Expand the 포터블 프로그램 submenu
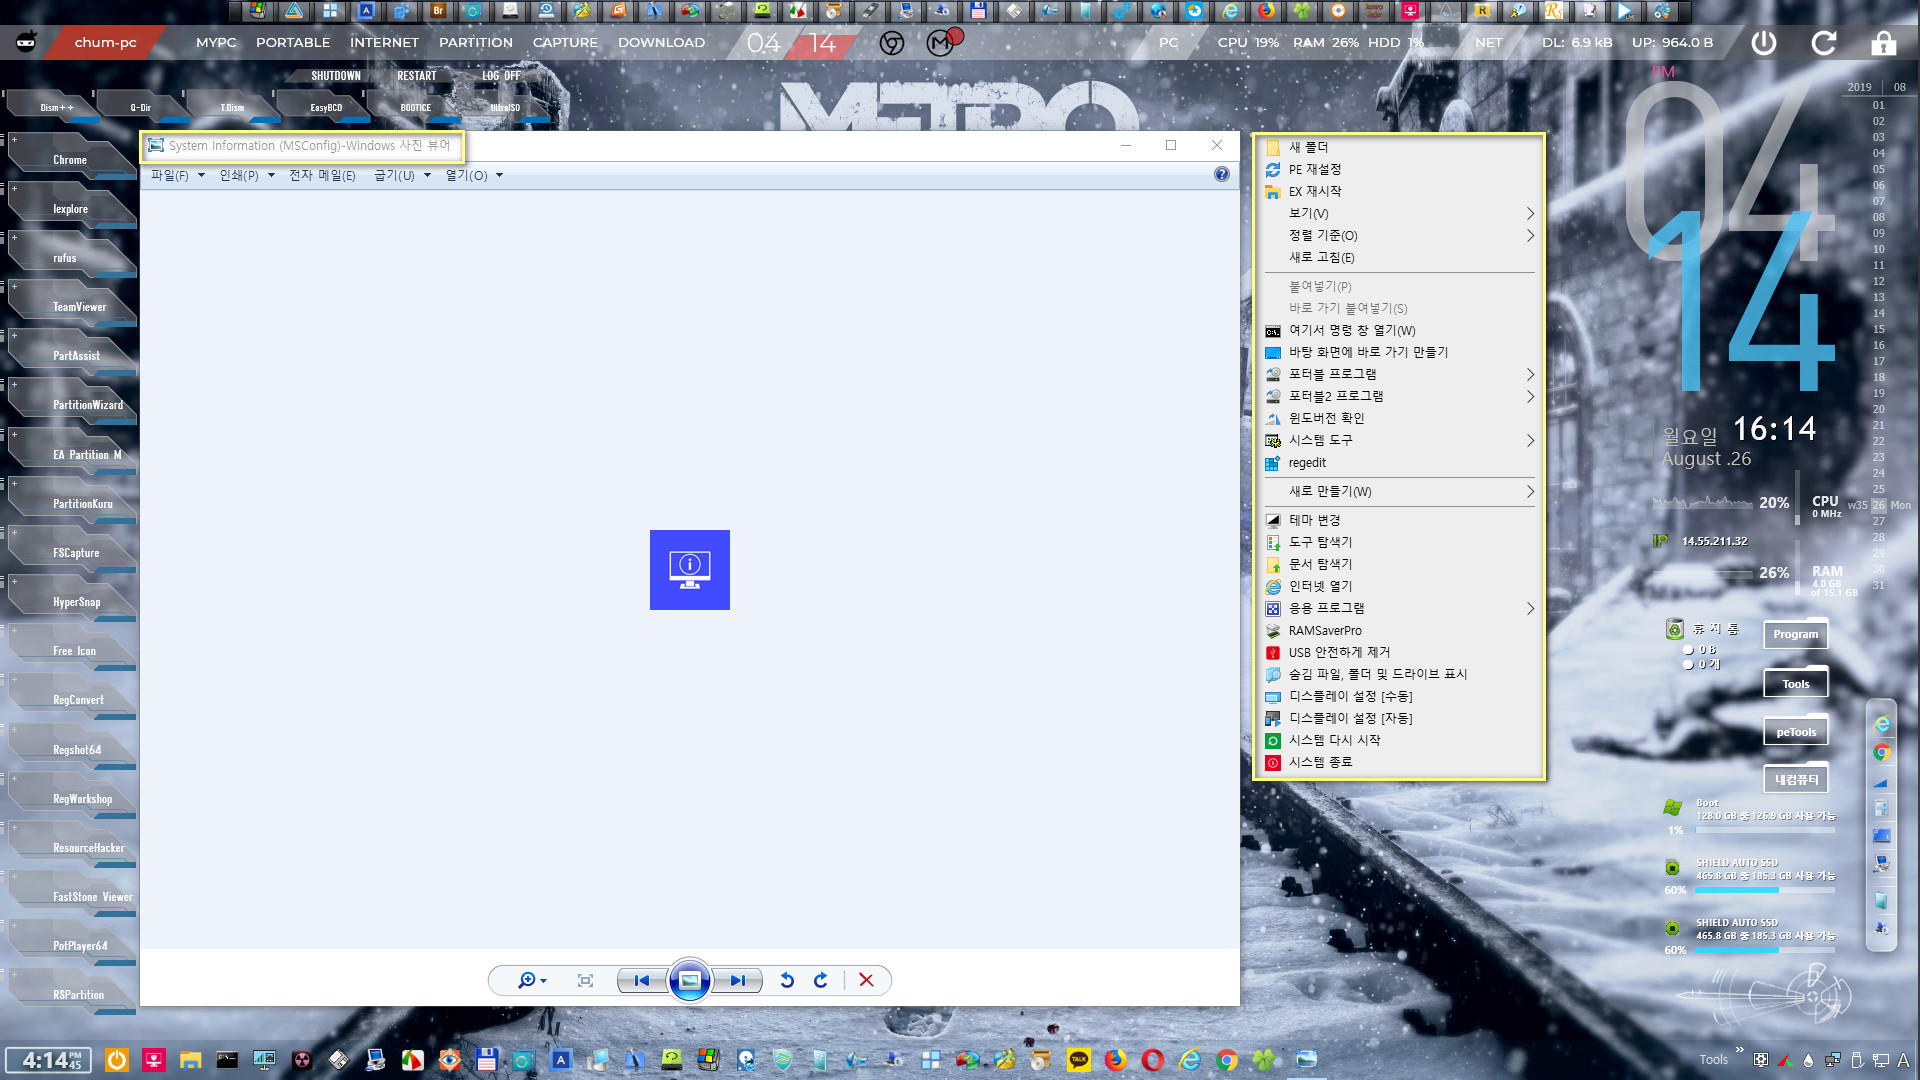The width and height of the screenshot is (1920, 1080). click(1399, 374)
